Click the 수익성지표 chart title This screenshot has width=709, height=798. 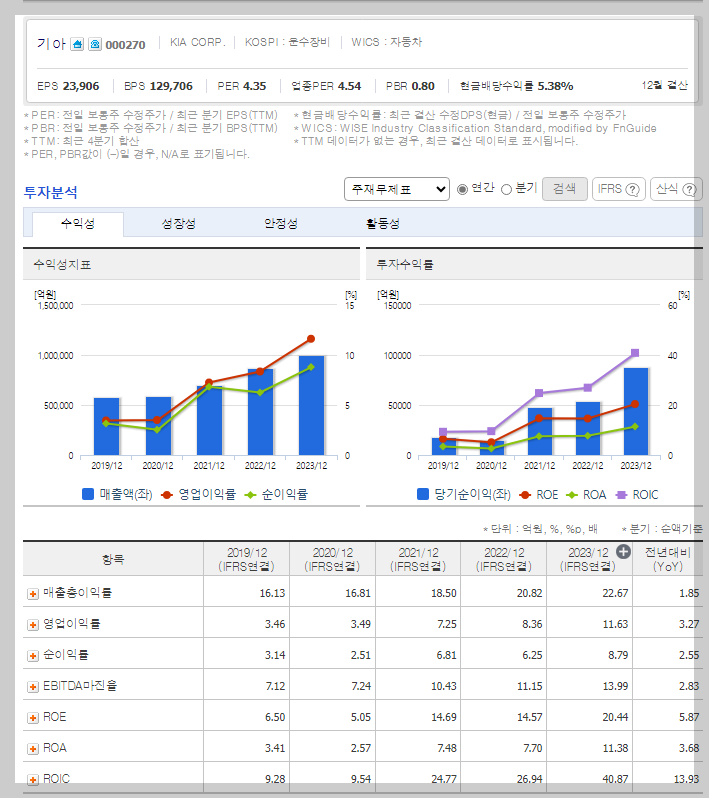(62, 265)
